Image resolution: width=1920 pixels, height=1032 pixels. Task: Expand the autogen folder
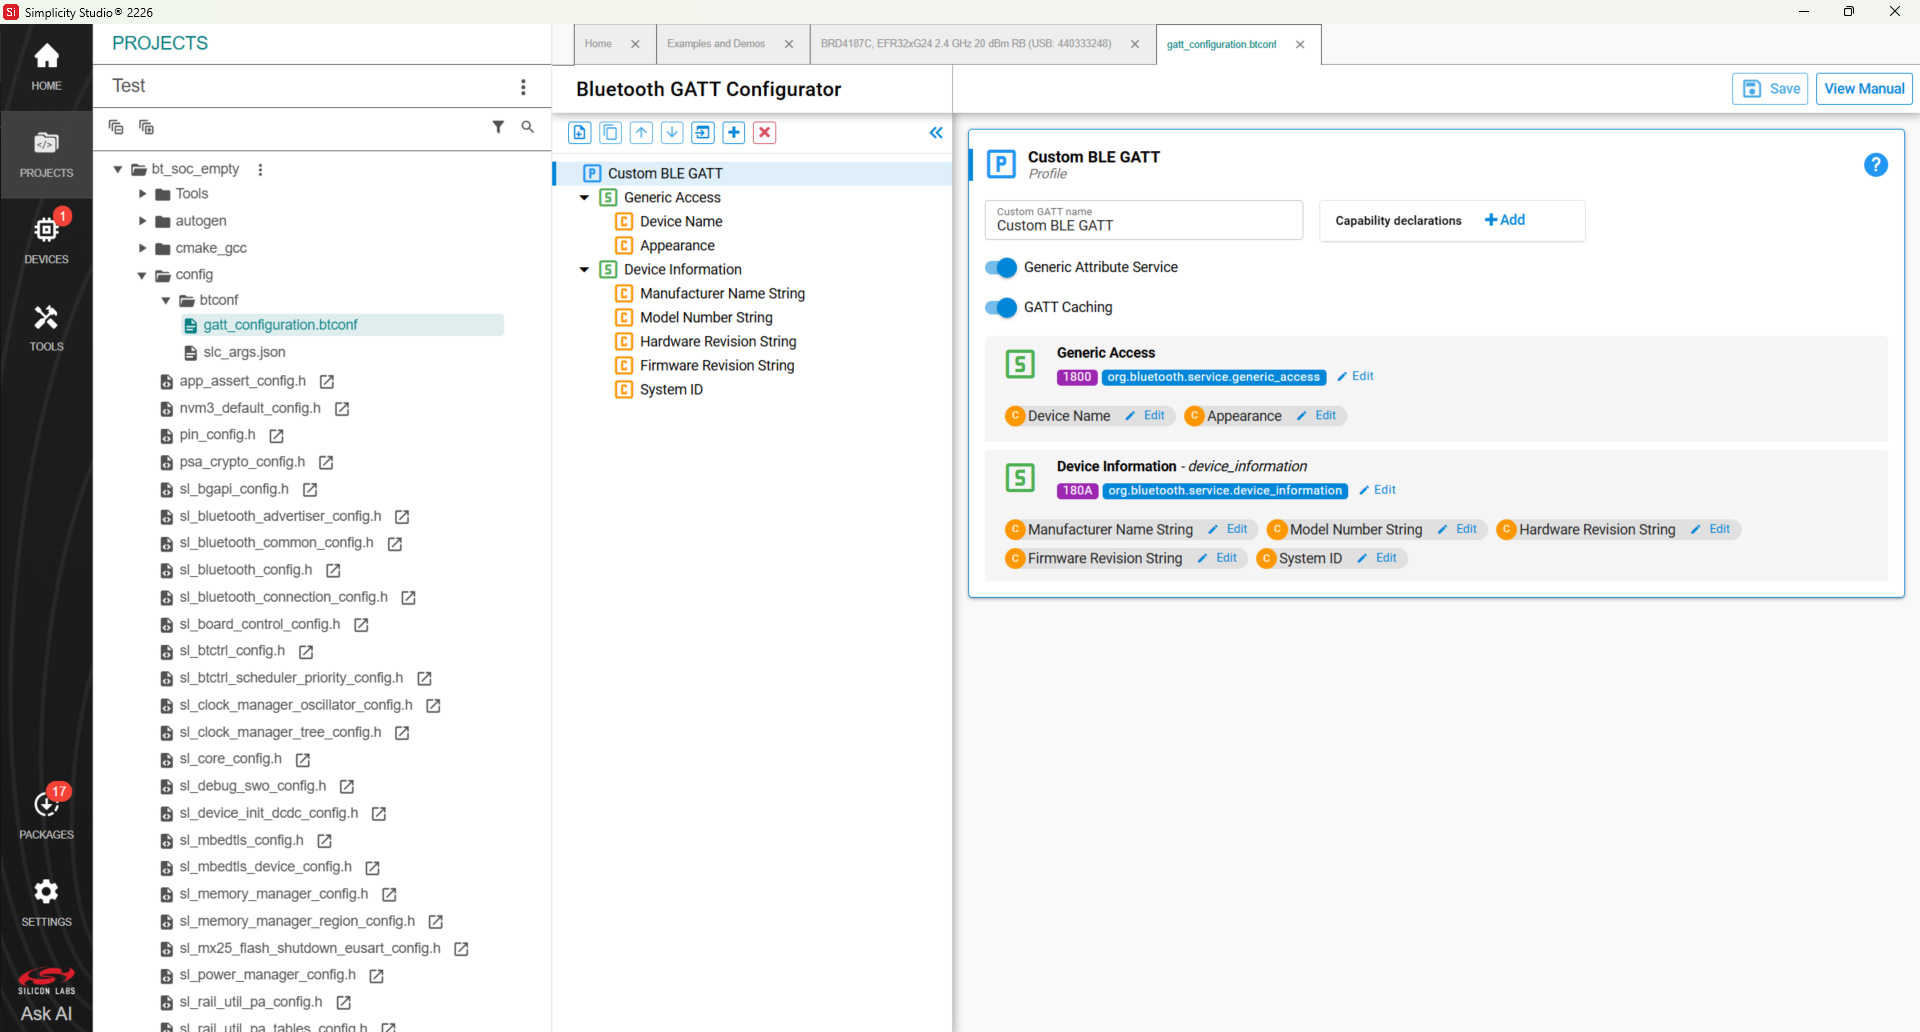point(142,221)
